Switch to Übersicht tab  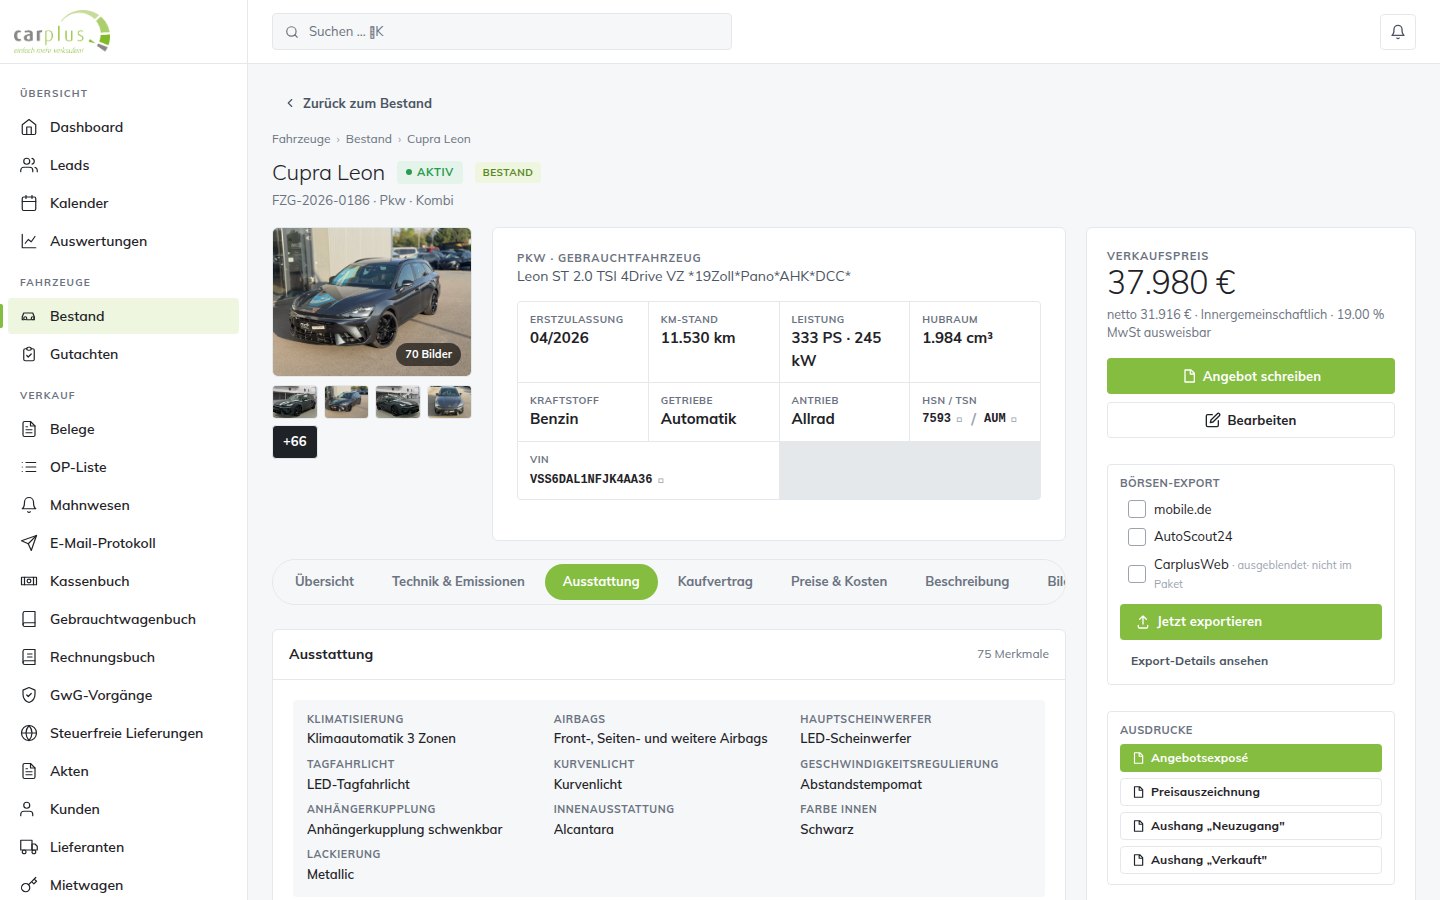pos(324,581)
